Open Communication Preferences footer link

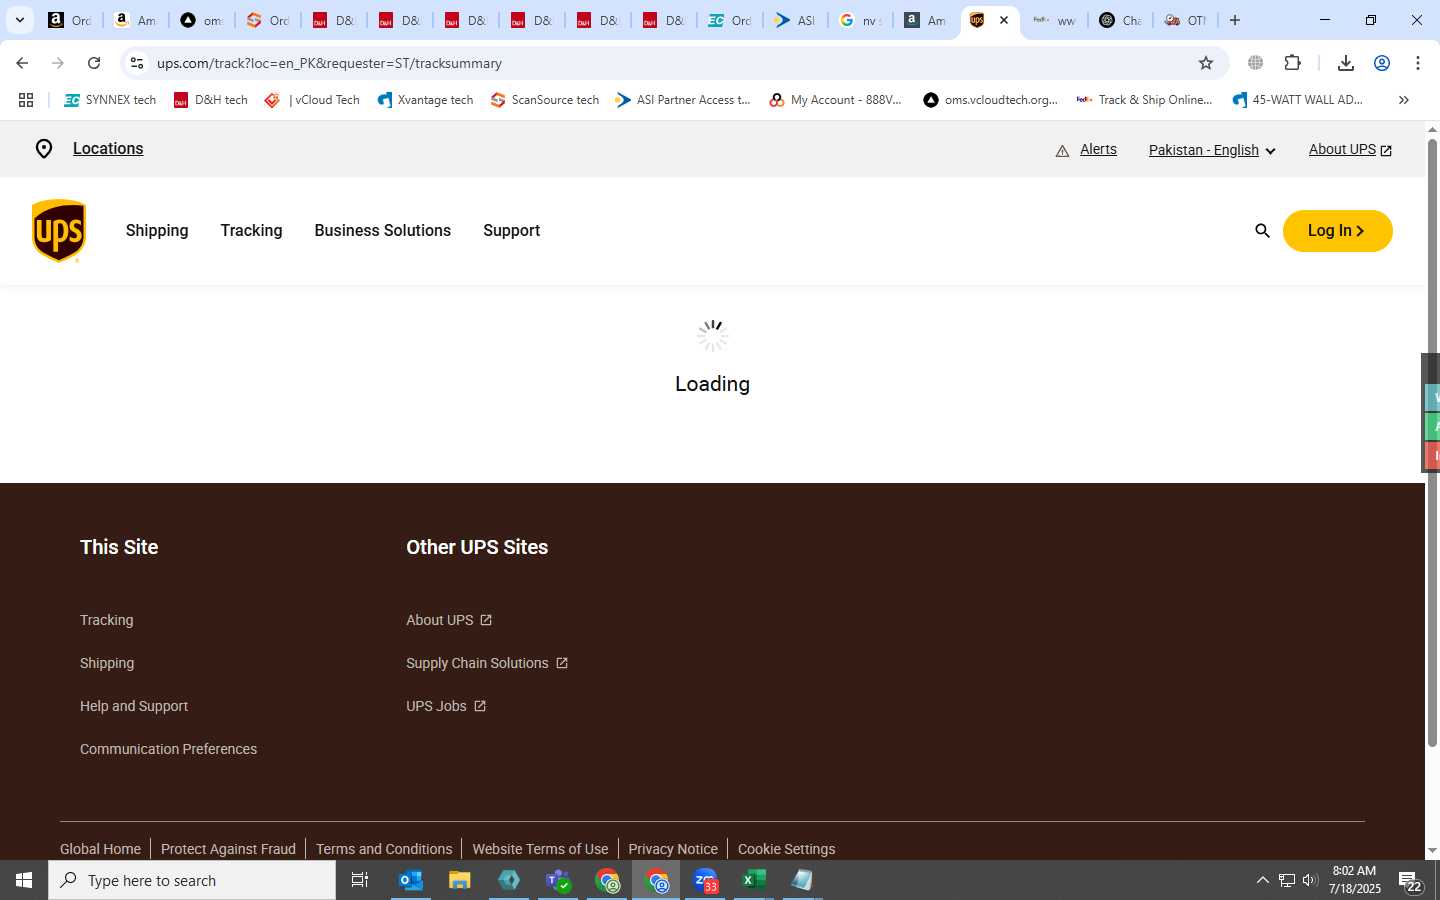[x=168, y=749]
